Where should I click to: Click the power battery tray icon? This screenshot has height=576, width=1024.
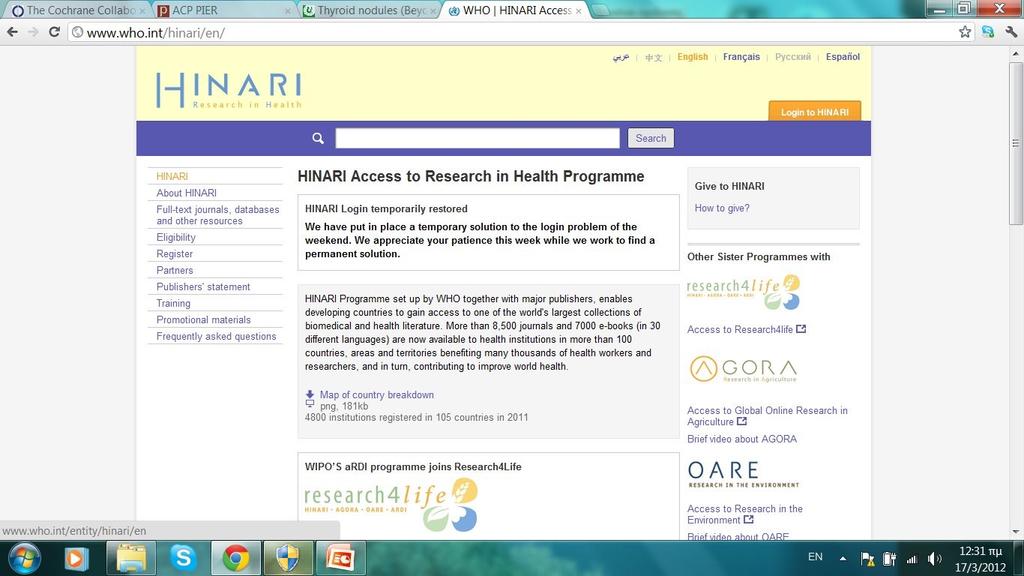coord(889,559)
